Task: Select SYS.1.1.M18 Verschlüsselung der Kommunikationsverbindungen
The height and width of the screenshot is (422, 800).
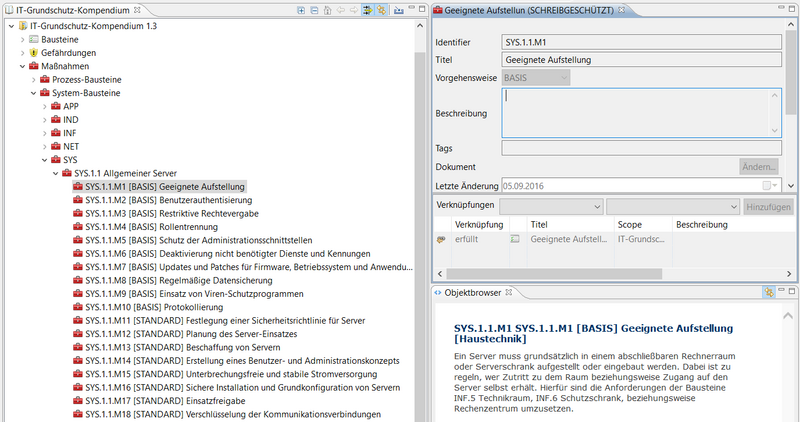Action: [x=233, y=414]
